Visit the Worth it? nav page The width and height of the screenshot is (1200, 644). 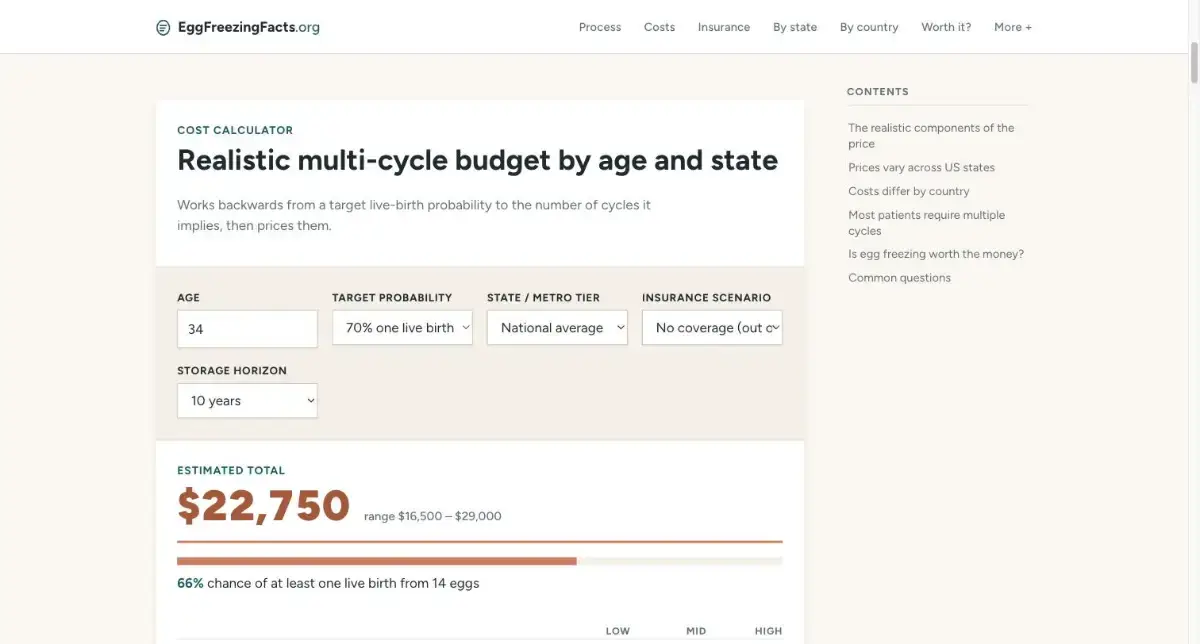click(x=946, y=27)
